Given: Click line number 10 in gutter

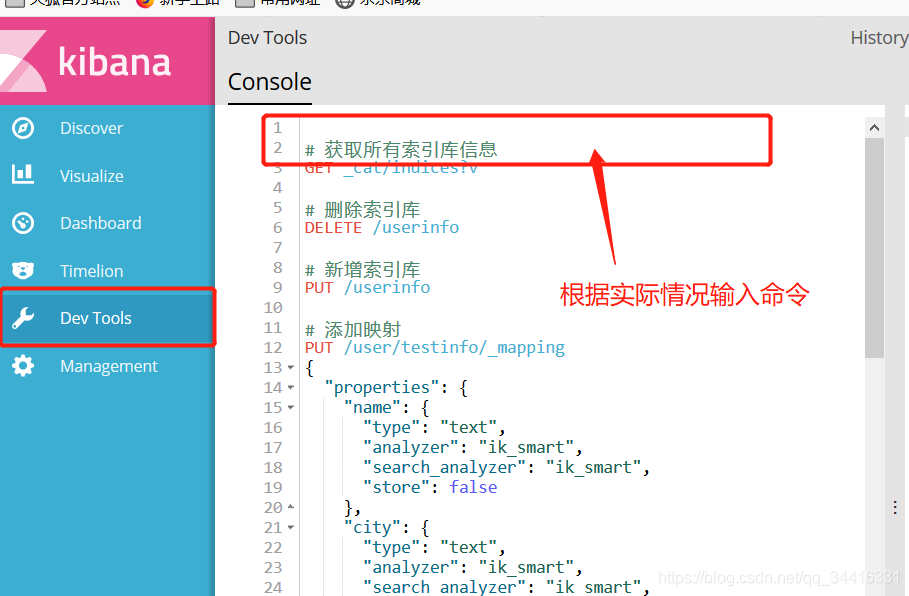Looking at the screenshot, I should click(x=273, y=307).
